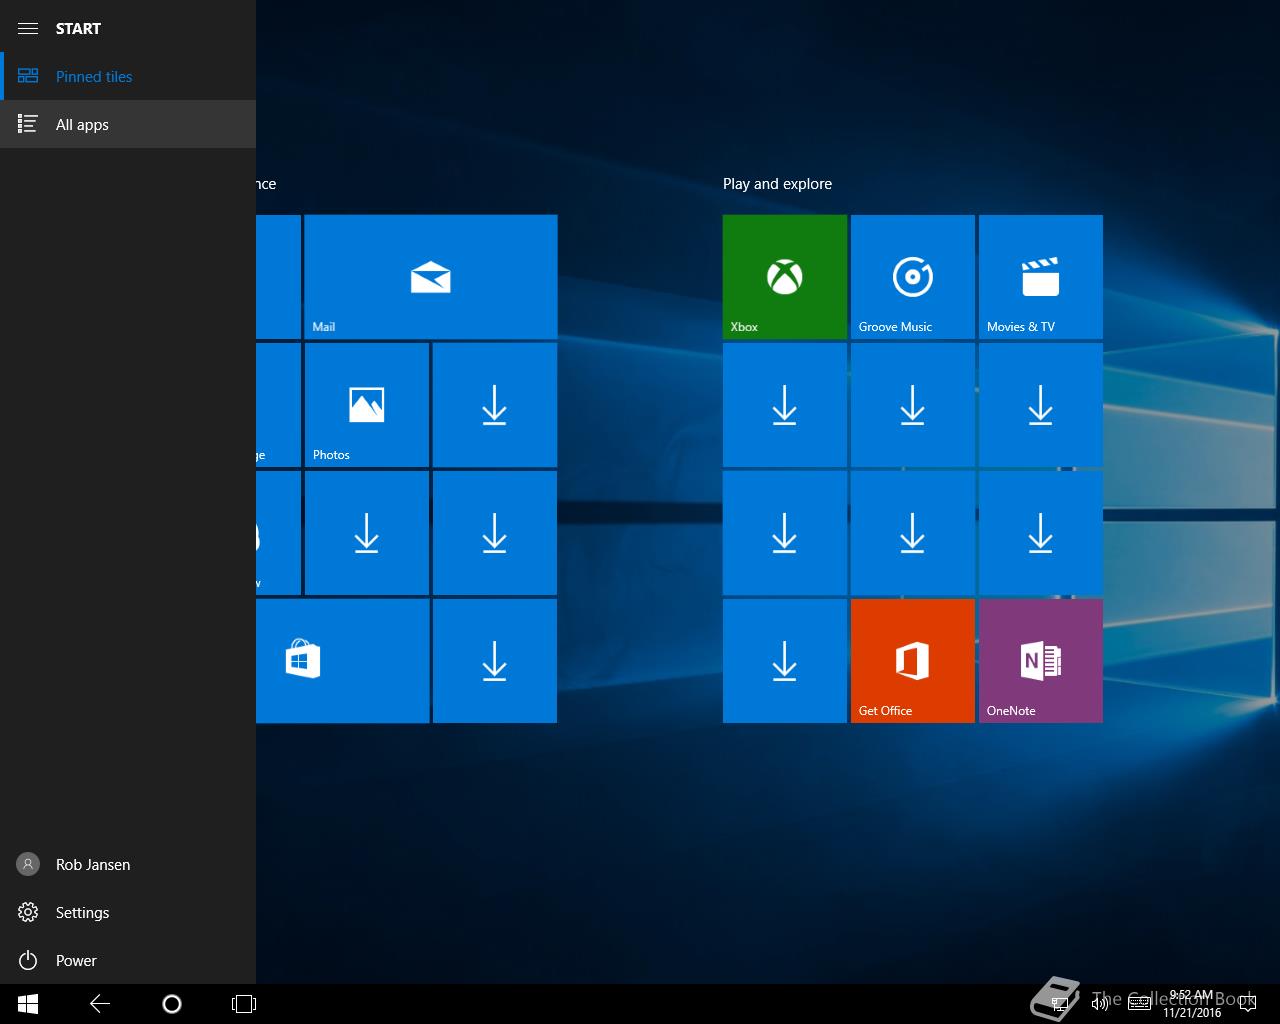
Task: Open Cortana circle on the taskbar
Action: [172, 1004]
